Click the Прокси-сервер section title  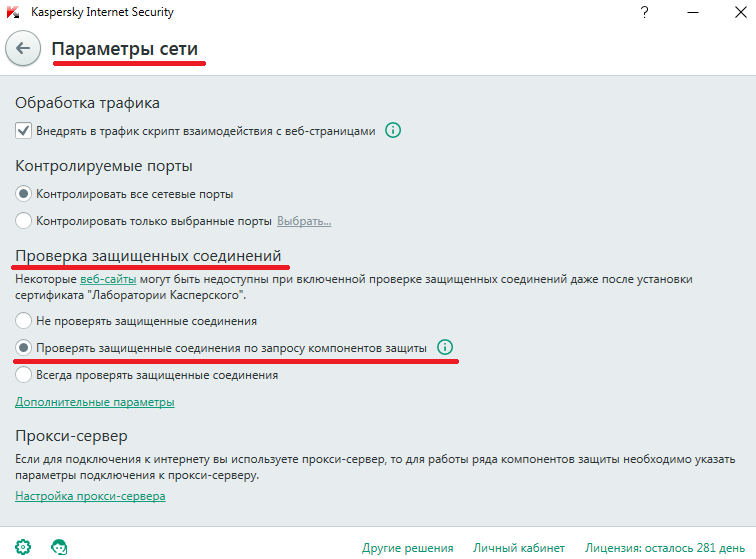point(71,436)
